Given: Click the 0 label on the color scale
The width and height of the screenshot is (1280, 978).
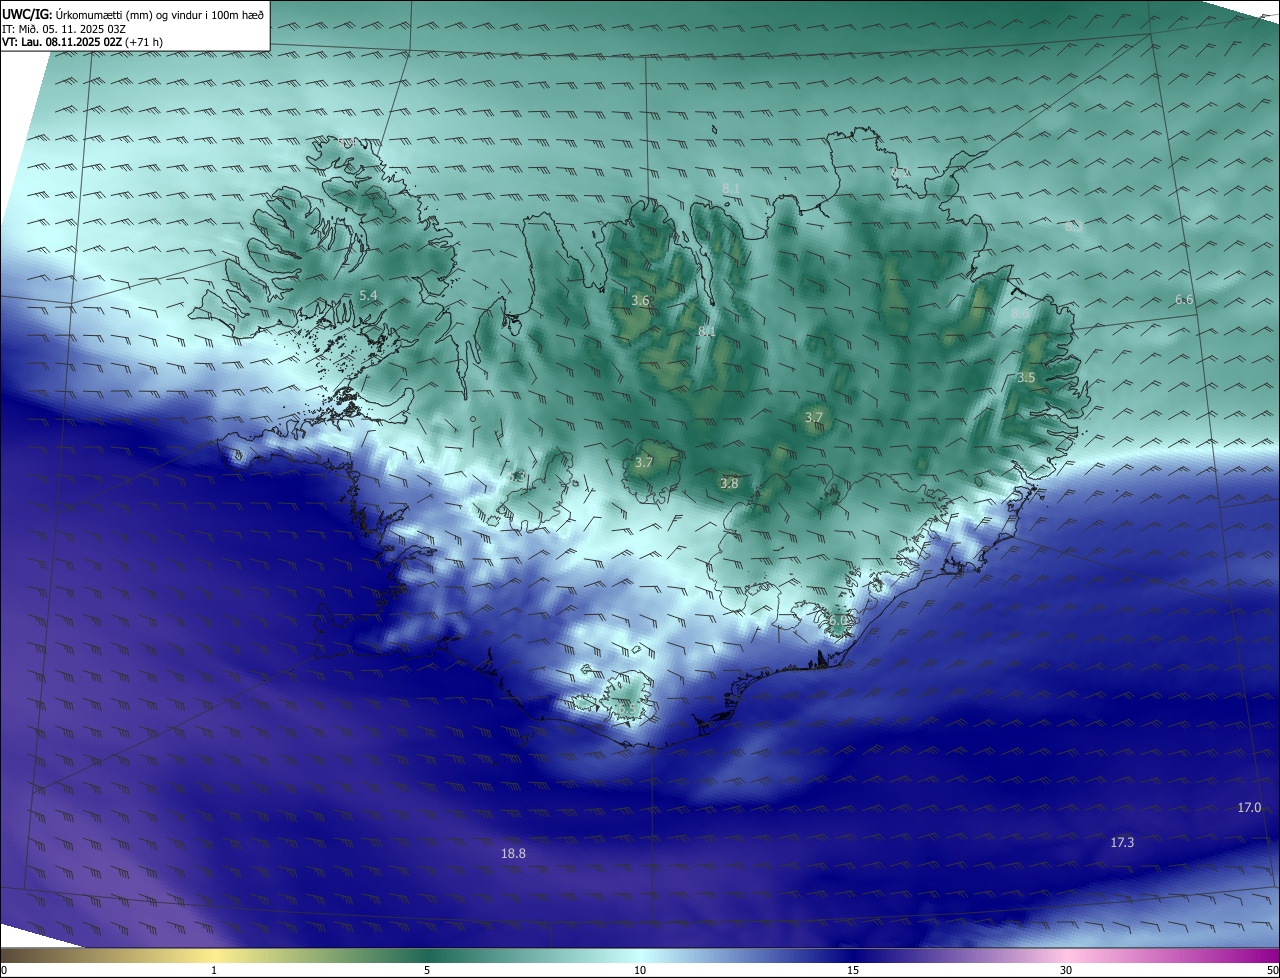Looking at the screenshot, I should 4,970.
